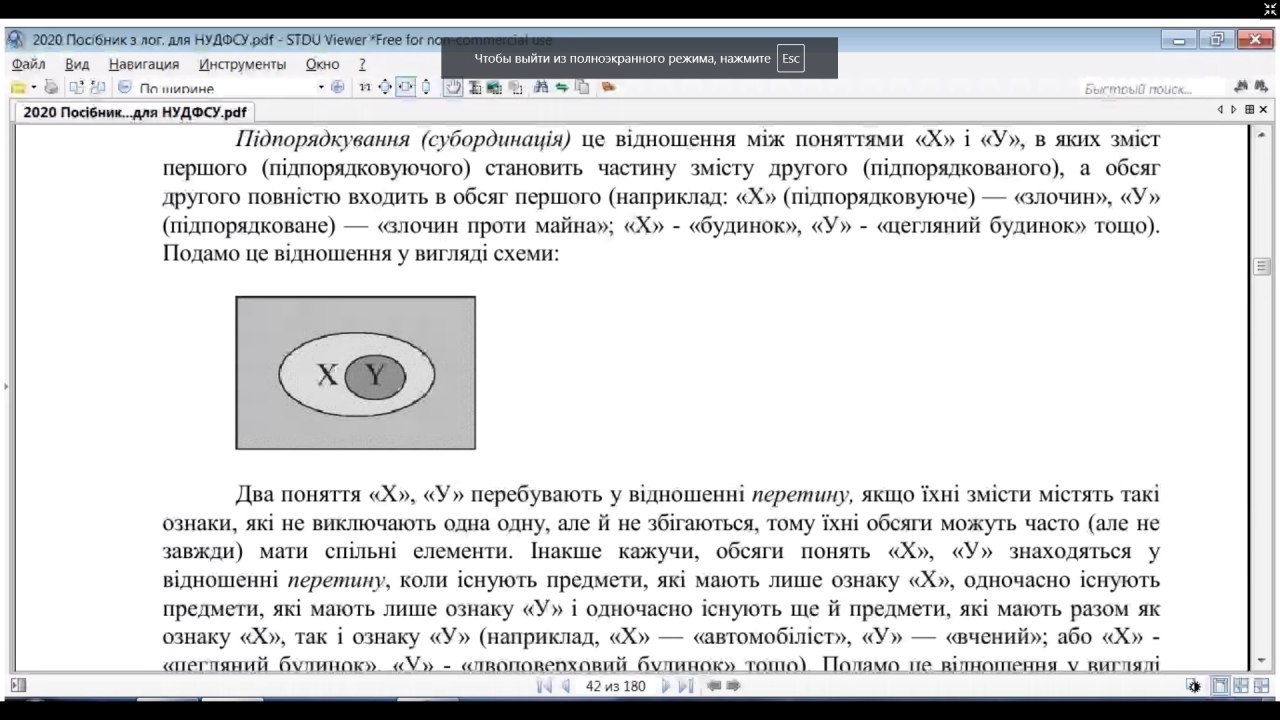
Task: Expand the open file recent-files arrow
Action: click(33, 87)
